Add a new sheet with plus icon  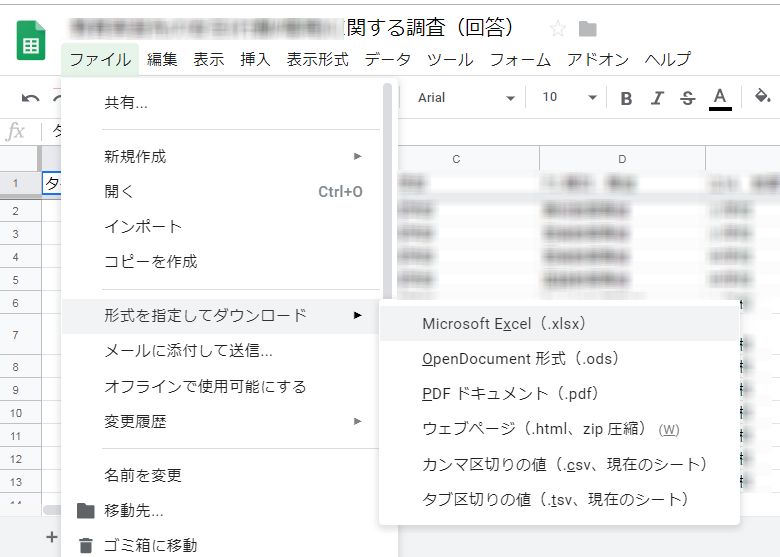click(x=52, y=537)
